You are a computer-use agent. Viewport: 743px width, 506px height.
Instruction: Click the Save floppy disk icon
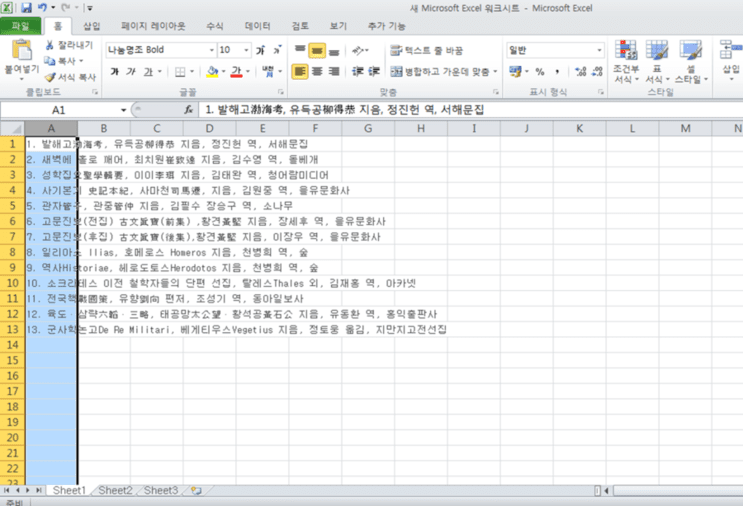(26, 8)
